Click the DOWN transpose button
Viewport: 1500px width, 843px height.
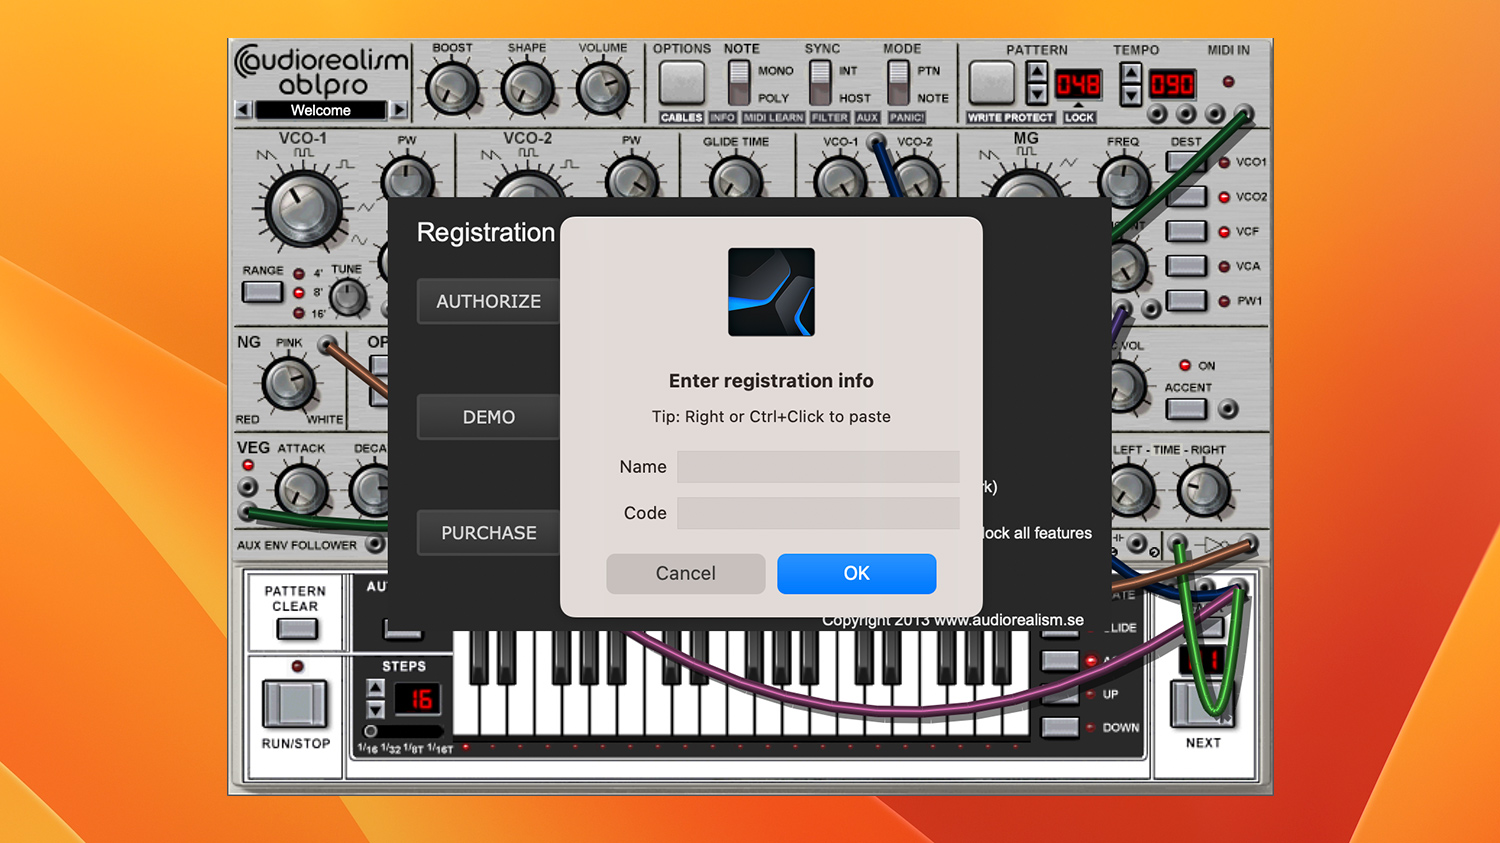coord(1060,727)
